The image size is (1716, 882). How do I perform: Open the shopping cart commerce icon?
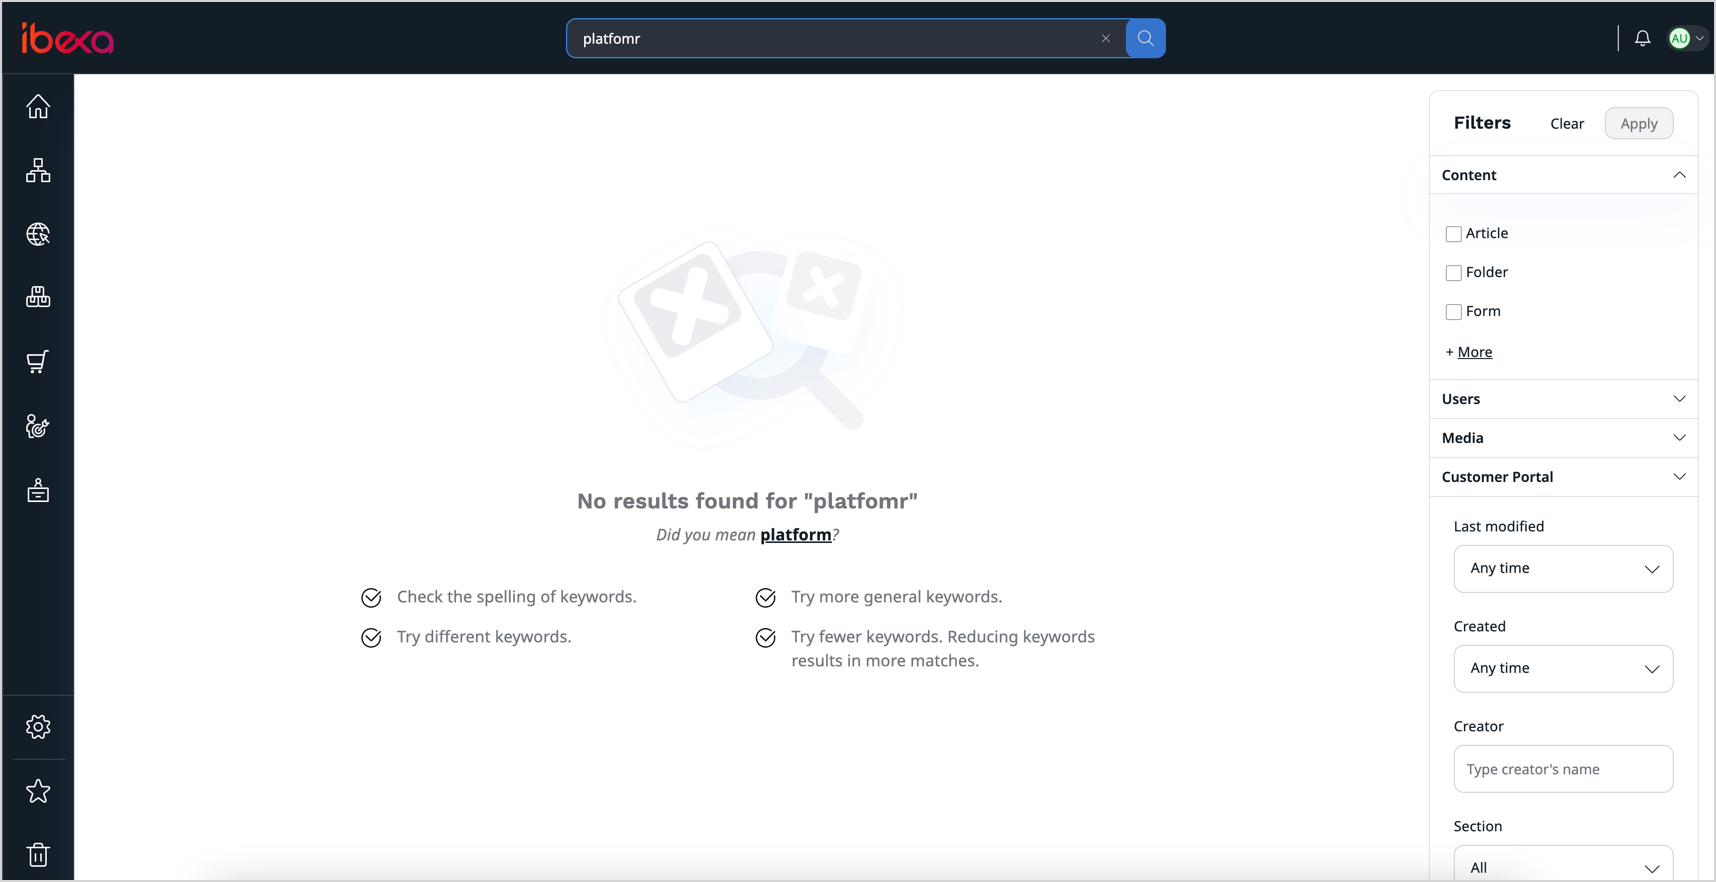(38, 362)
